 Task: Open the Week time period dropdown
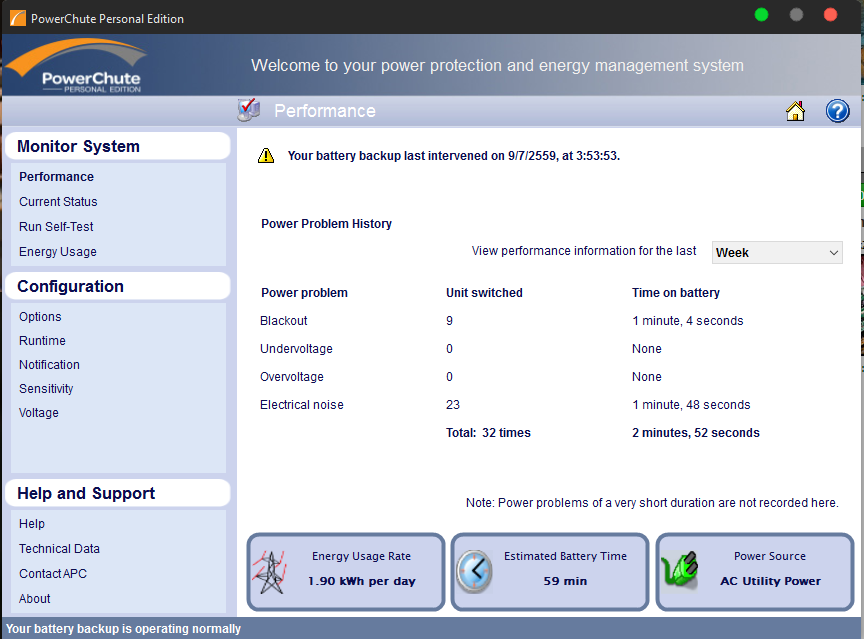click(x=777, y=252)
